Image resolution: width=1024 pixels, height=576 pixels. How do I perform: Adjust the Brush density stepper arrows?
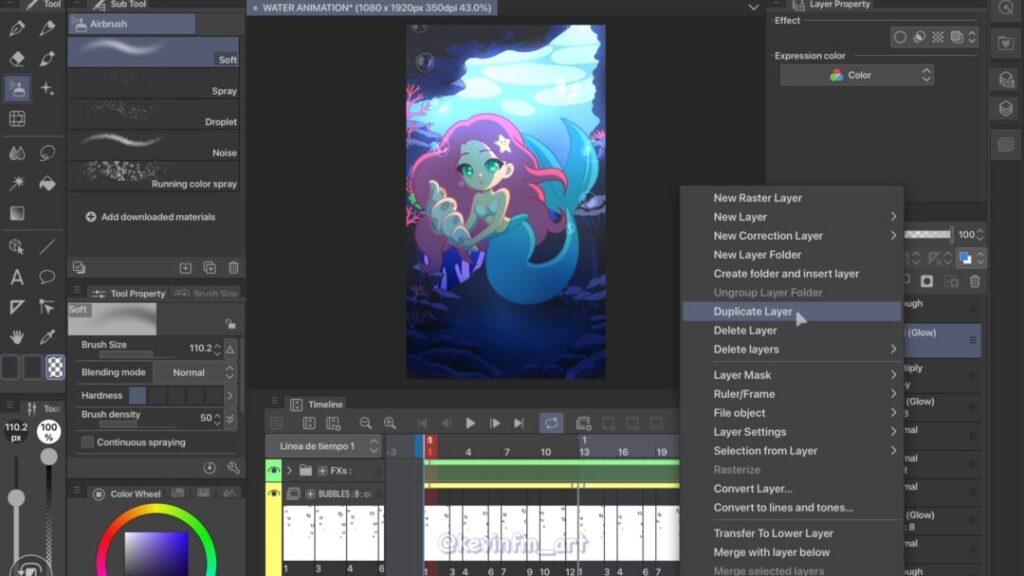click(x=217, y=419)
